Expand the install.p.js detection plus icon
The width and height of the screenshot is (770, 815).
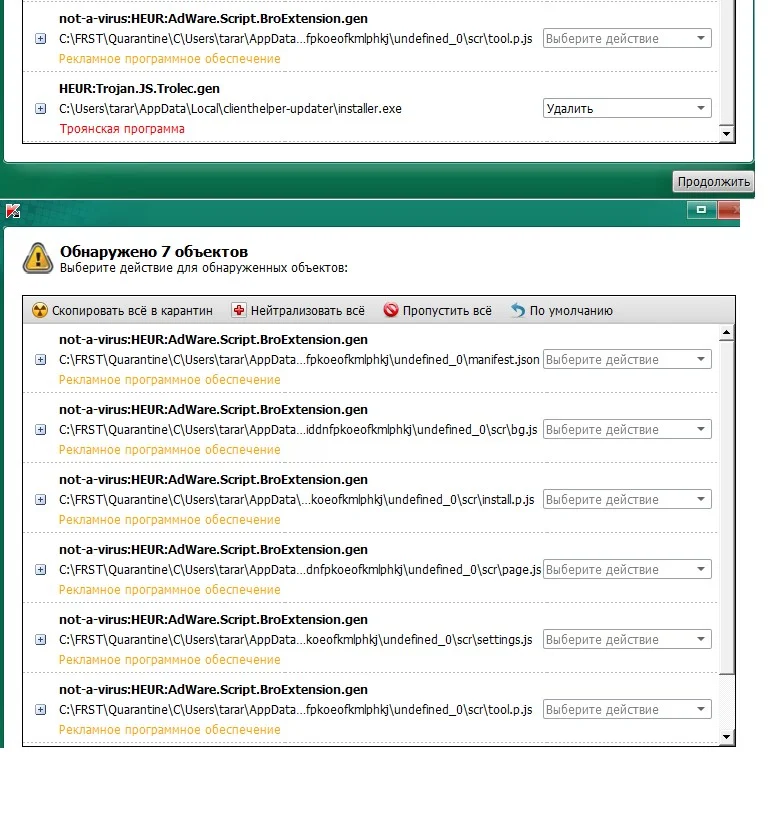coord(40,500)
